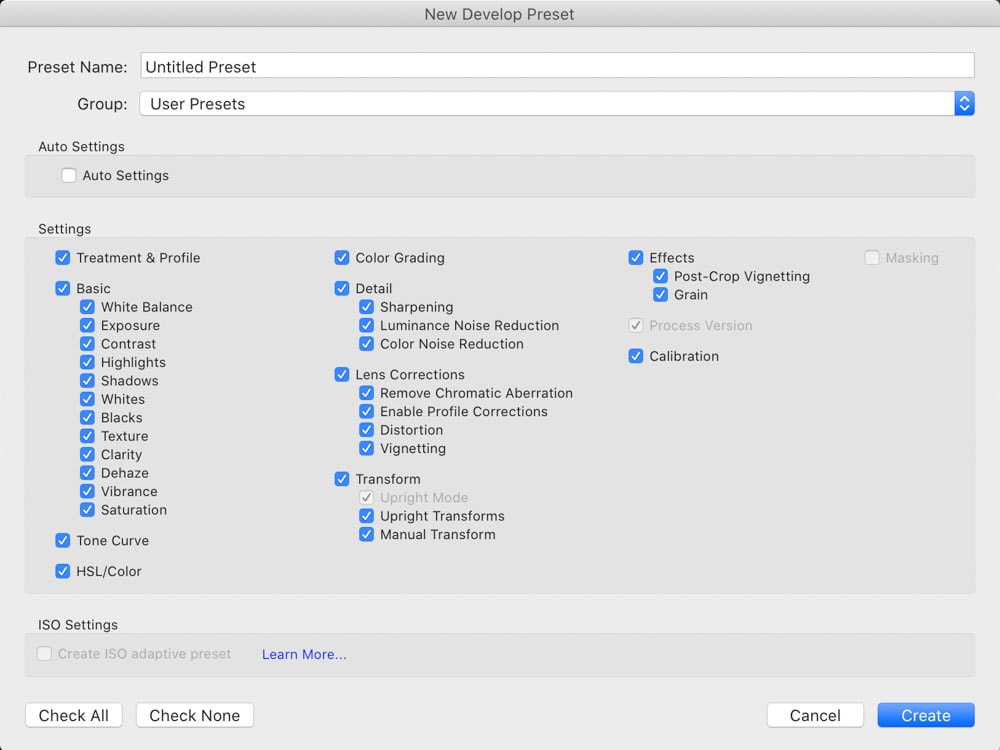The width and height of the screenshot is (1000, 750).
Task: Uncheck Treatment & Profile
Action: coord(62,258)
